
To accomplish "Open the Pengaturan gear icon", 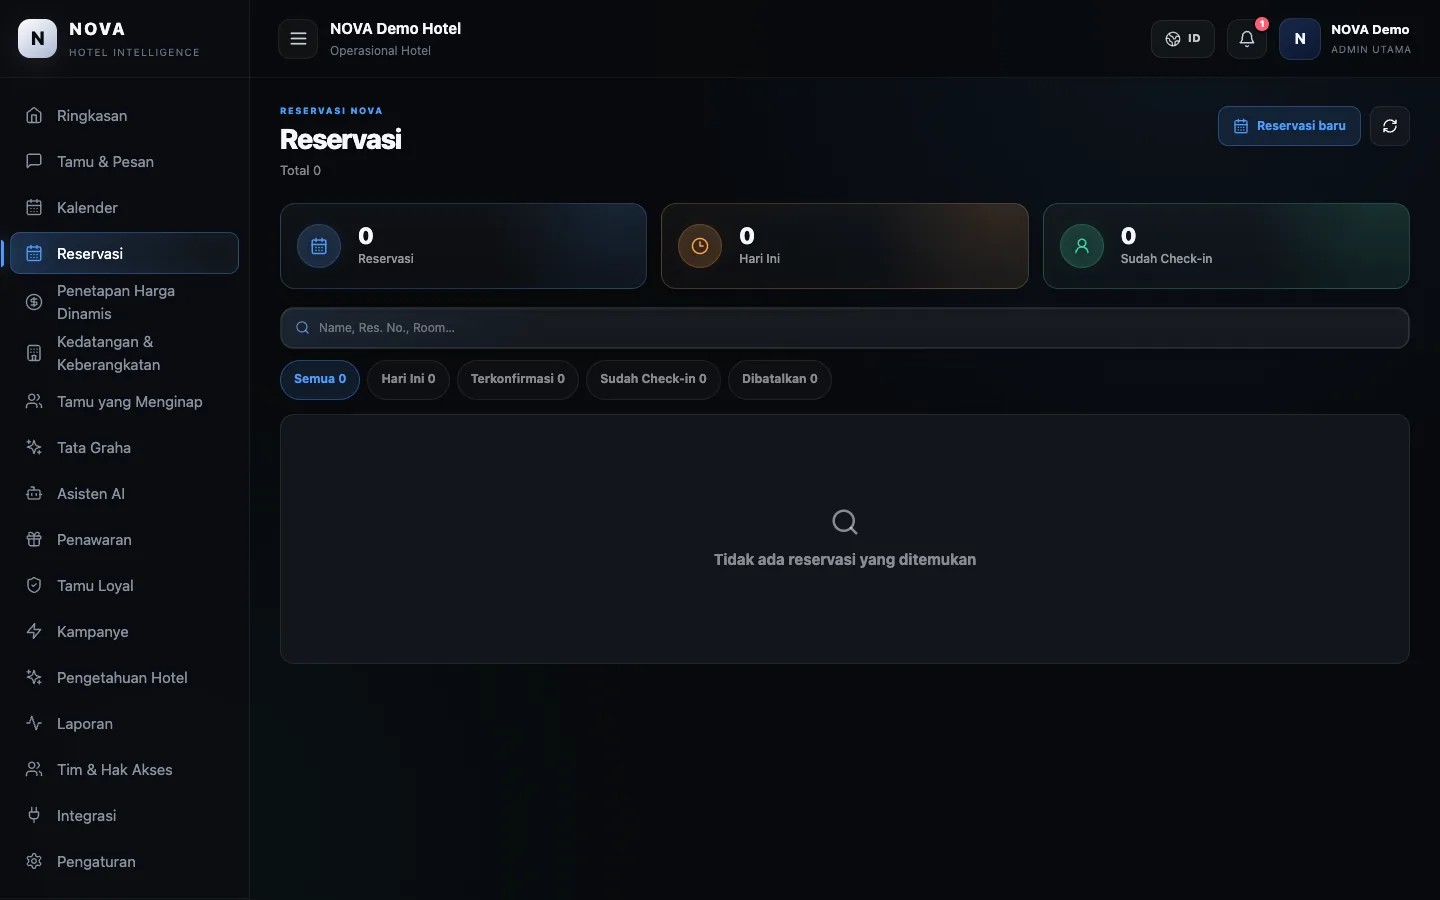I will point(34,861).
